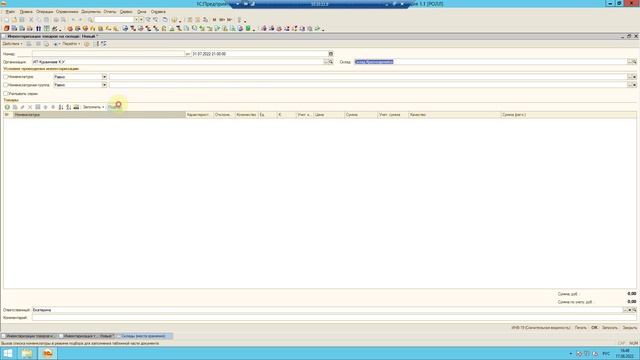640x360 pixels.
Task: Open the Равно dropdown in the Номенклатура row
Action: point(104,77)
